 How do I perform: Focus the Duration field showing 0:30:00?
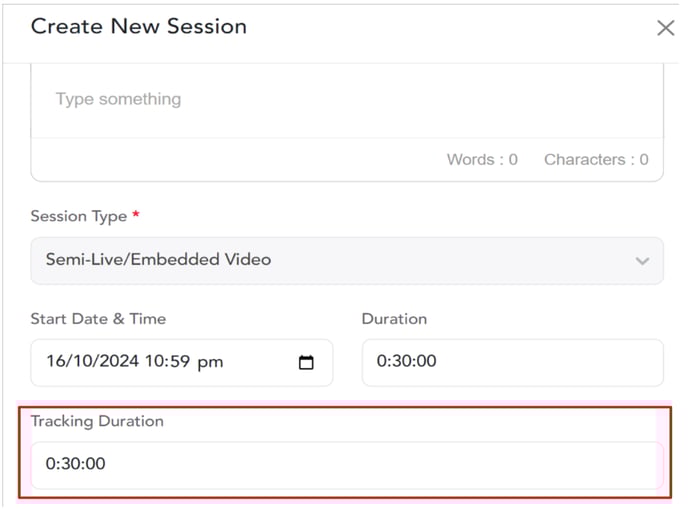(512, 362)
